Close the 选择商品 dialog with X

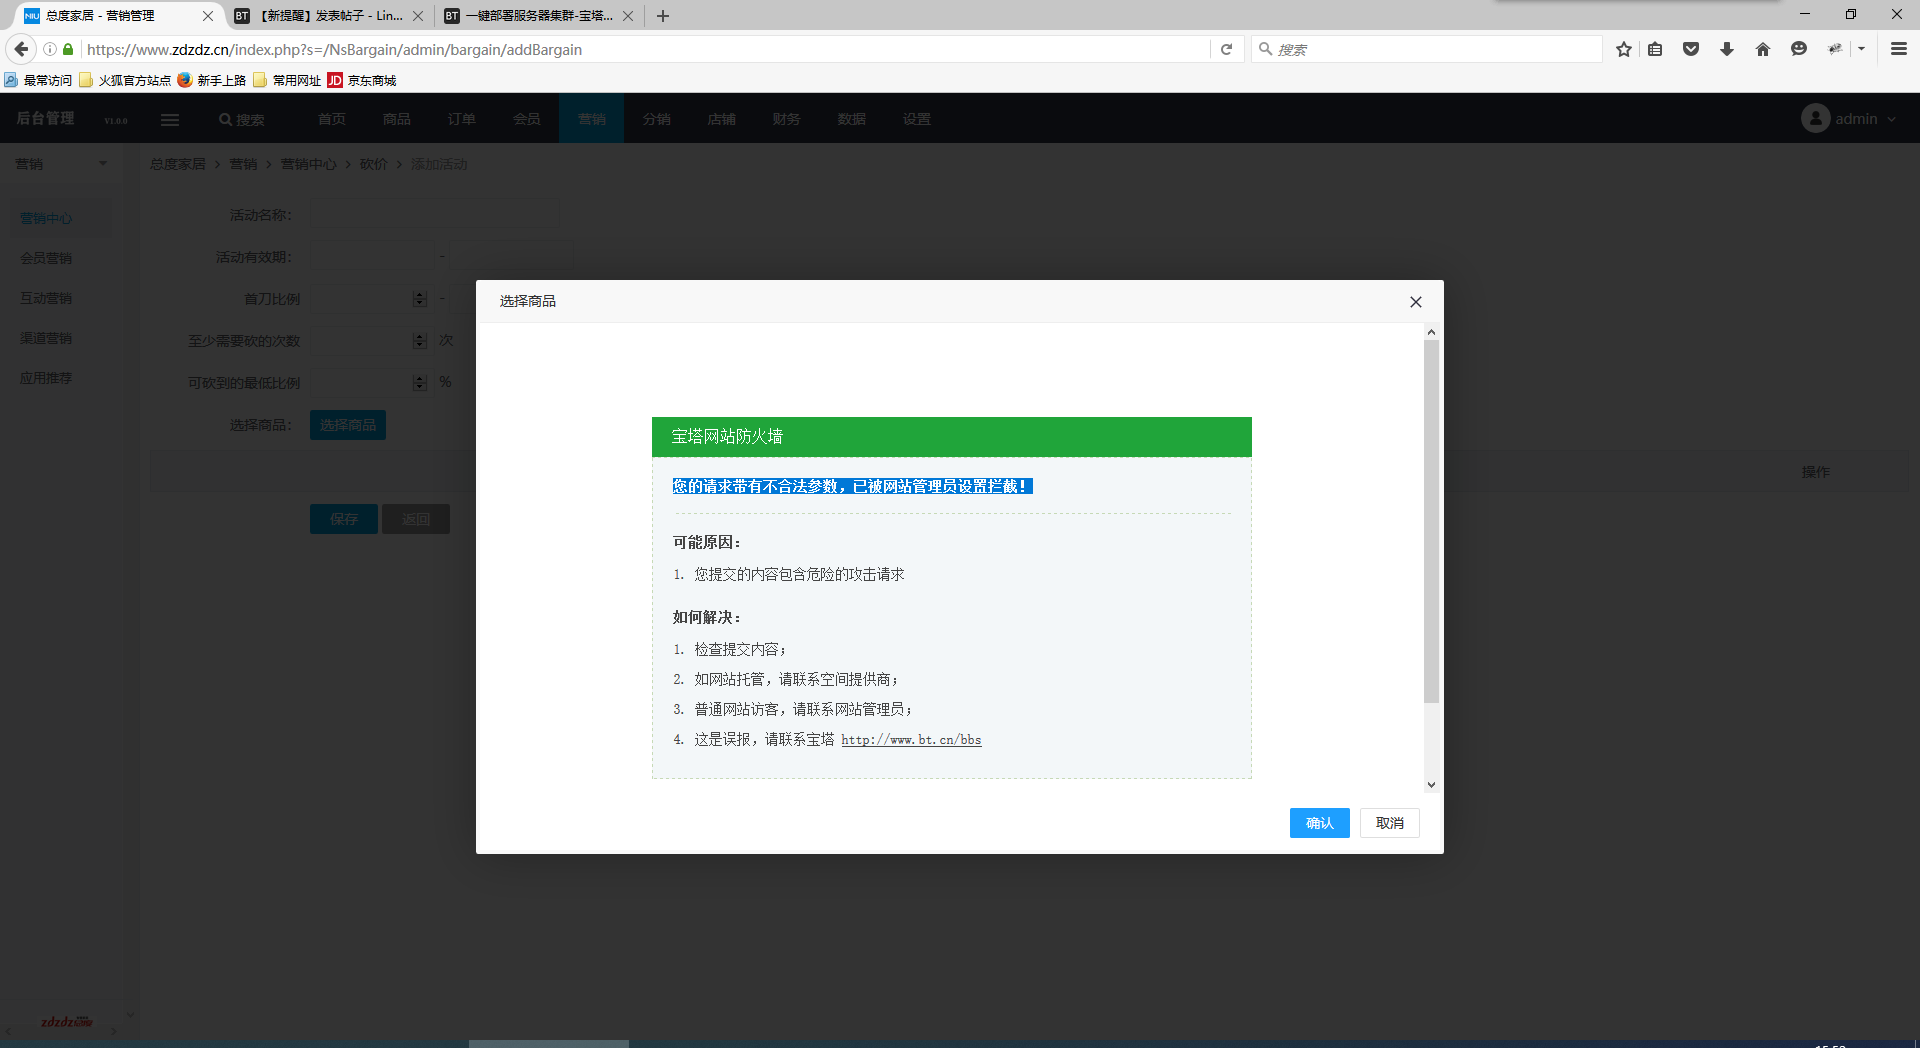pos(1416,302)
